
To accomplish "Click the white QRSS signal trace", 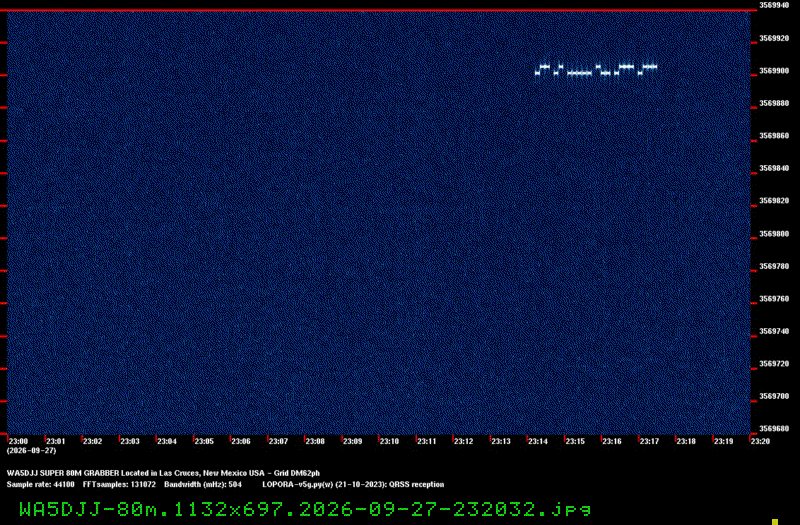I will 596,70.
